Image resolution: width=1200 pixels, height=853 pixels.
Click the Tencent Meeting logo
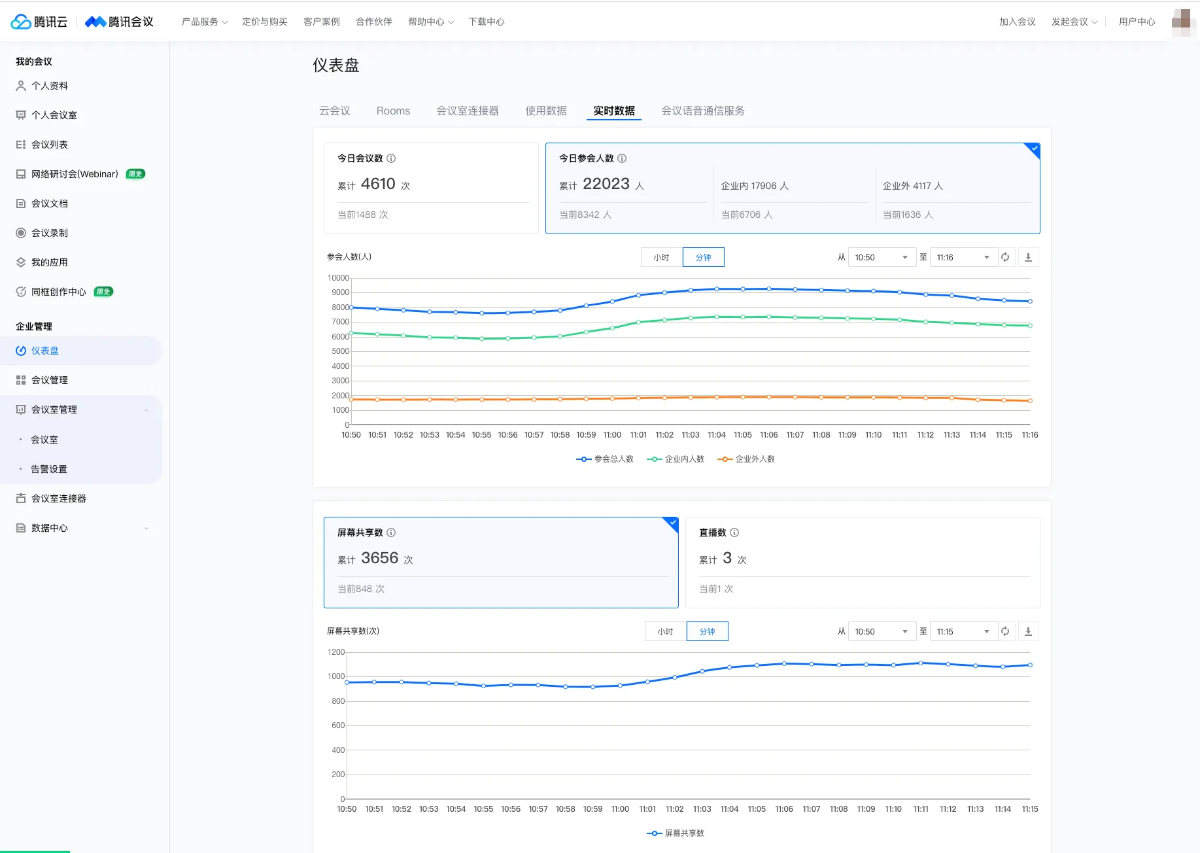tap(119, 21)
